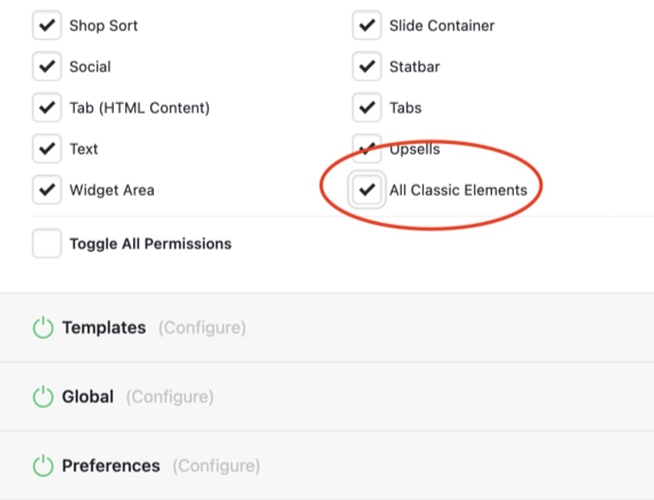Uncheck the Slide Container checkbox
The height and width of the screenshot is (500, 654).
click(367, 25)
